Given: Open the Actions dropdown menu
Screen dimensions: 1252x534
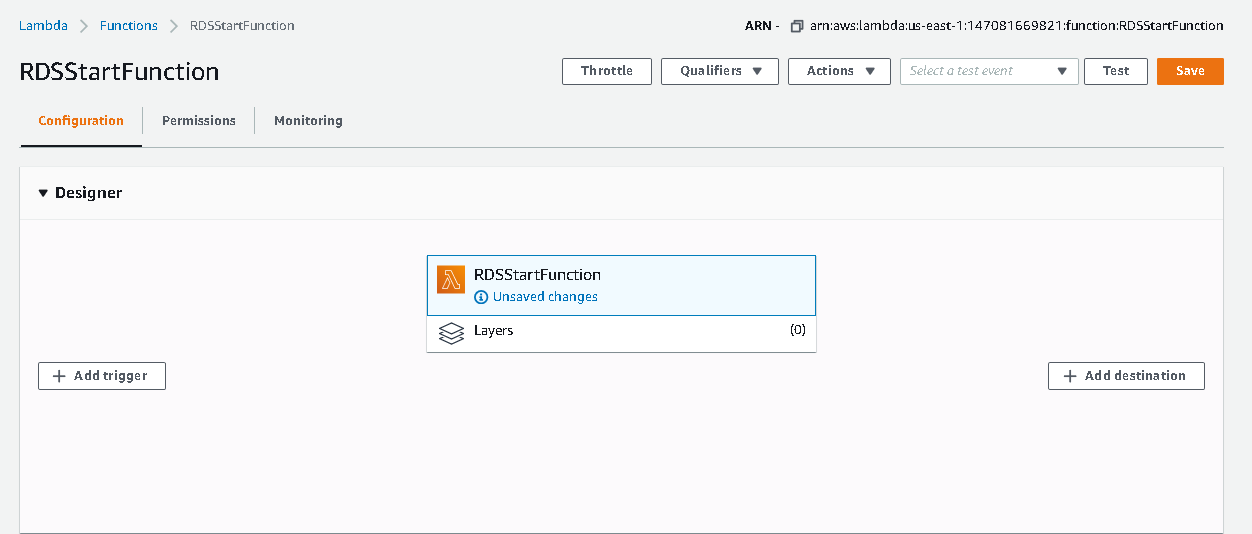Looking at the screenshot, I should (839, 71).
